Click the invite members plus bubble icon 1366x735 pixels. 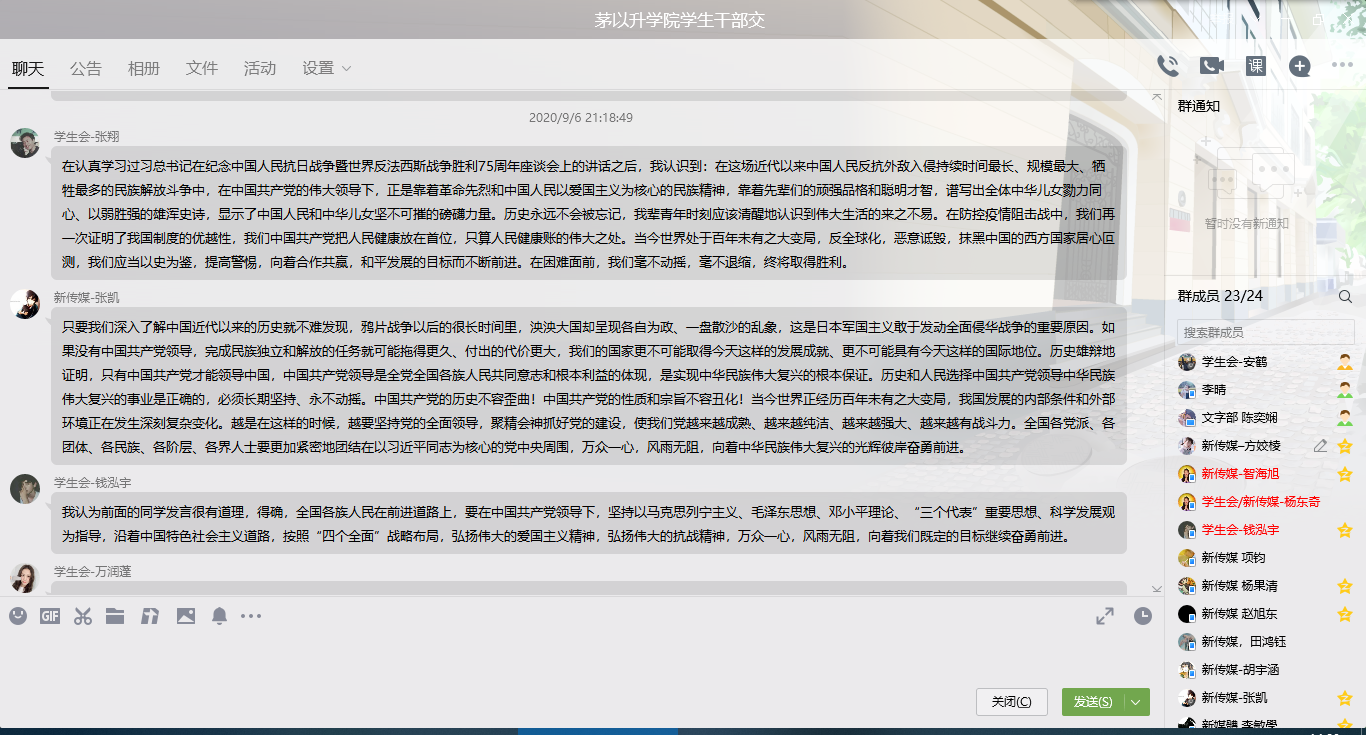pos(1299,66)
